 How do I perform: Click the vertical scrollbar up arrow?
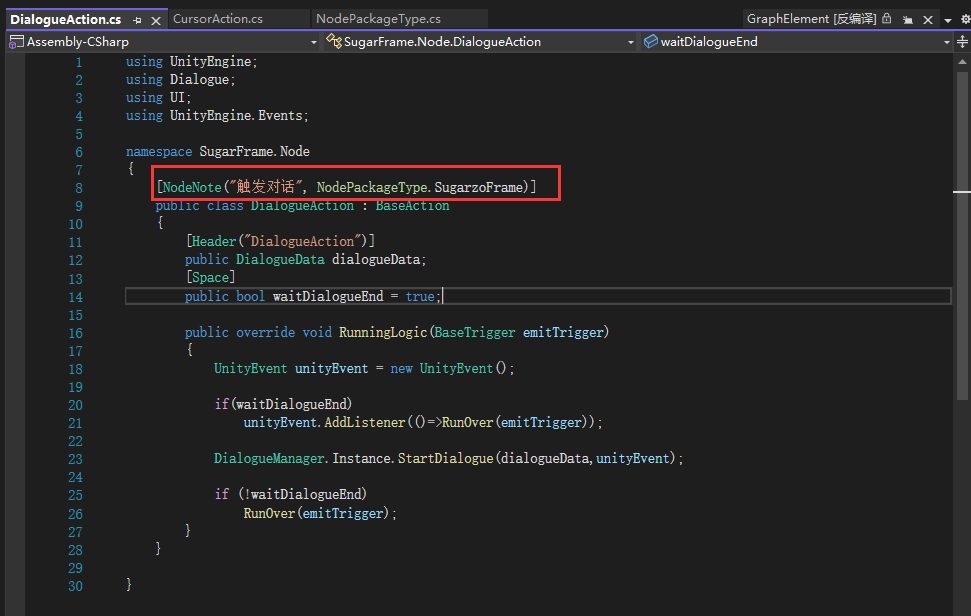click(x=962, y=61)
